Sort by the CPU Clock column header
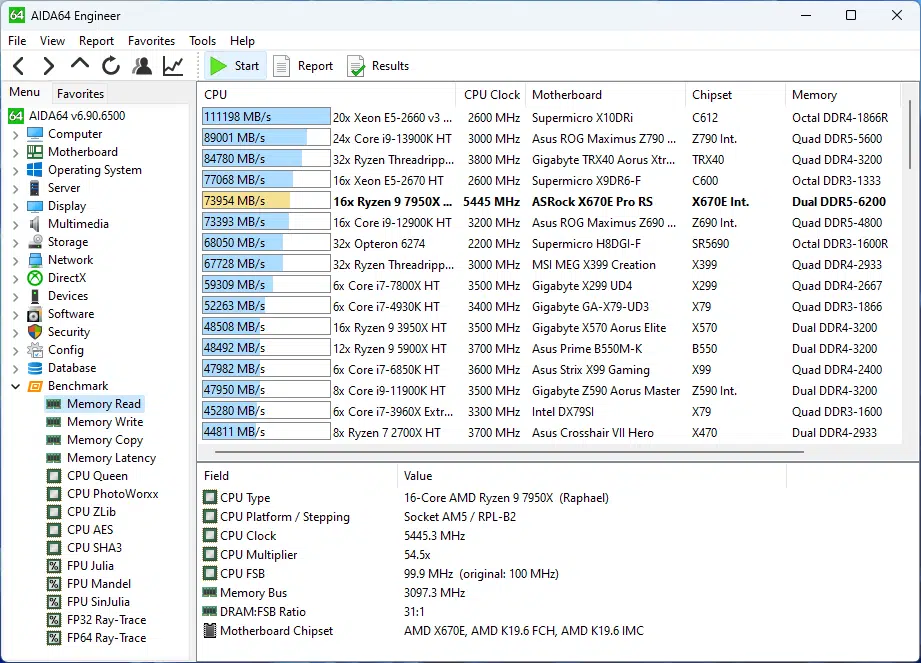Screen dimensions: 921x663 [490, 95]
